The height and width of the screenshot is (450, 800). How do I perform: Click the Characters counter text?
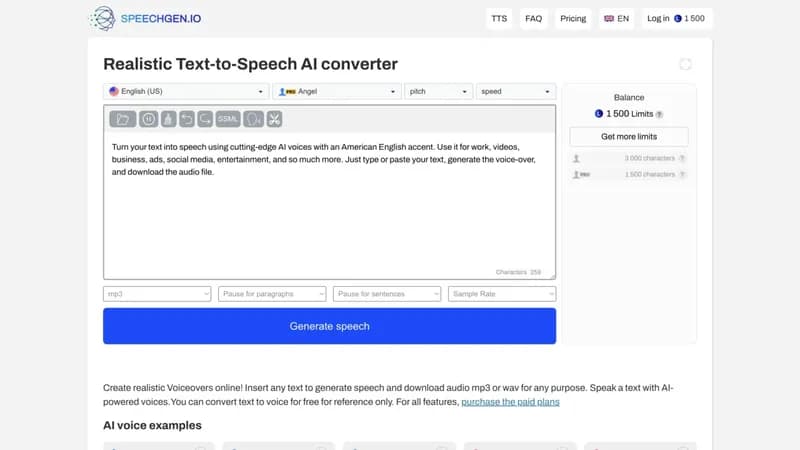pos(518,272)
